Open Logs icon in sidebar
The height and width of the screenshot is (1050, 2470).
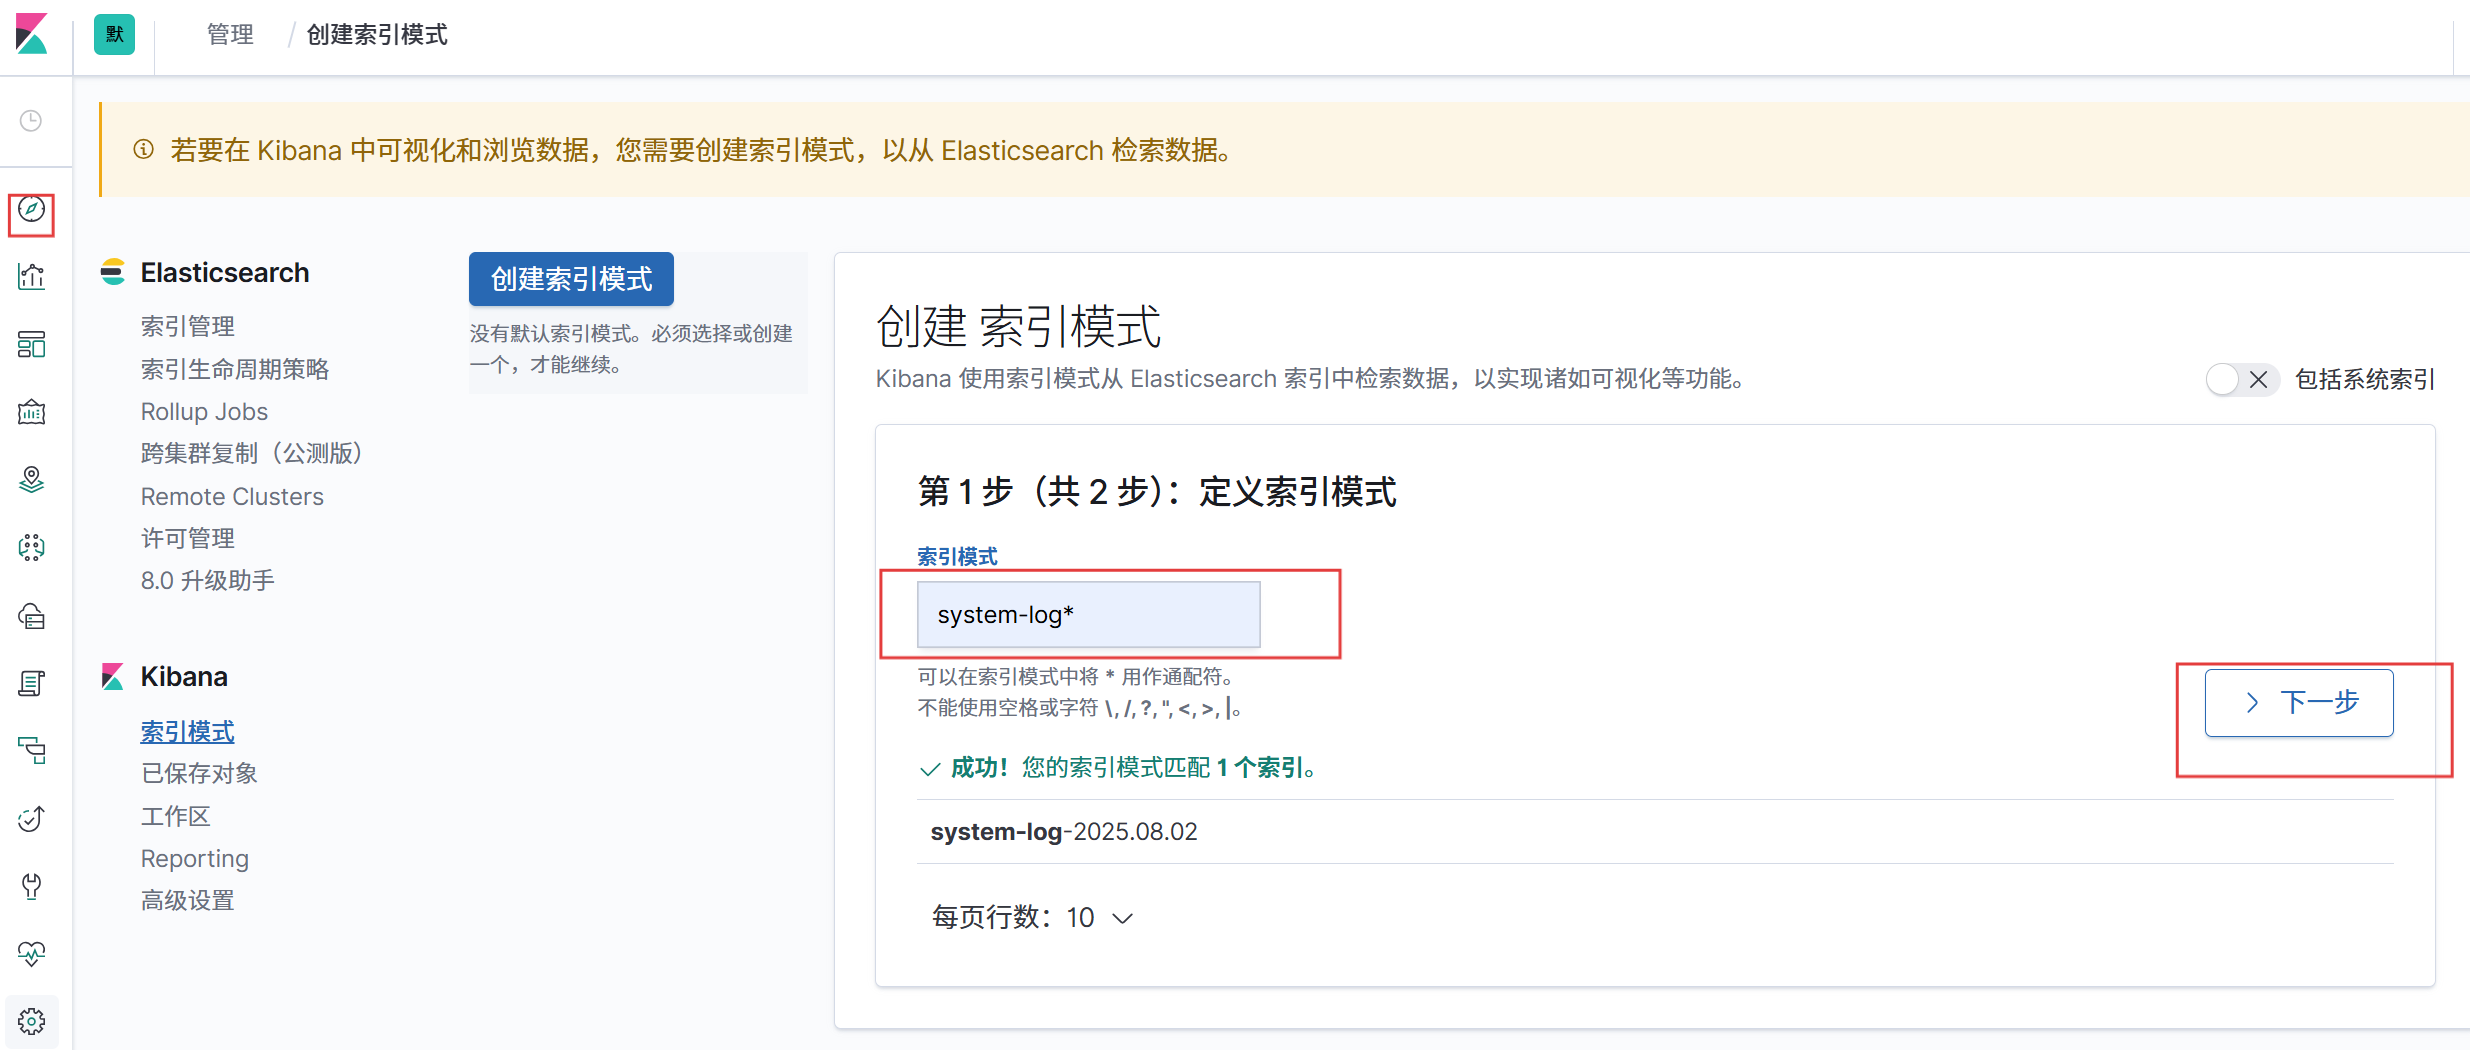32,683
